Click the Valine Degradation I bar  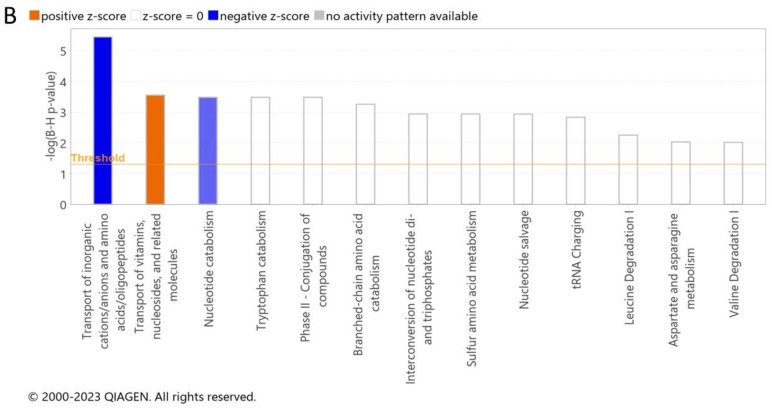(733, 173)
